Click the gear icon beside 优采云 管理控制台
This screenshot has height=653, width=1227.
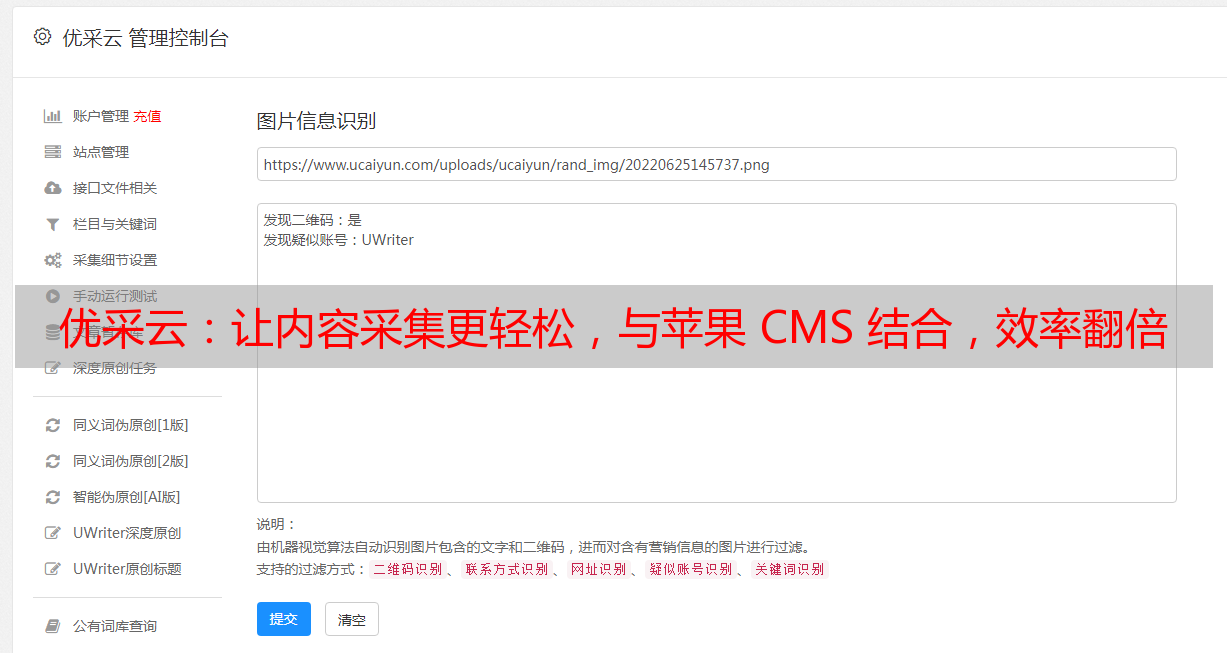point(42,37)
